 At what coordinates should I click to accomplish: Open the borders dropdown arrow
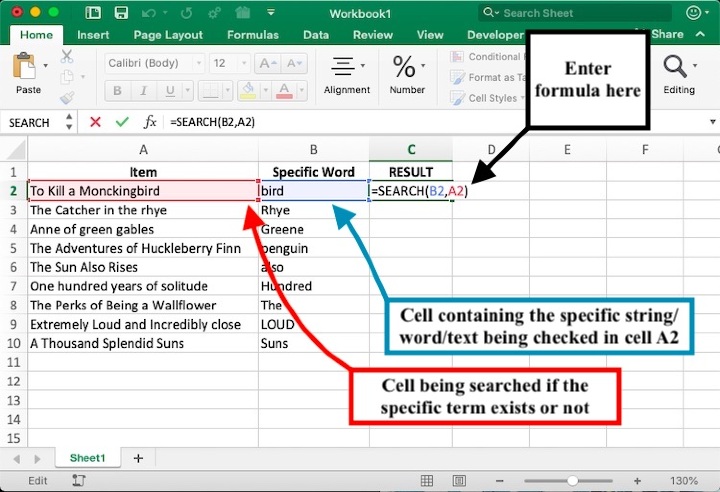click(x=227, y=90)
